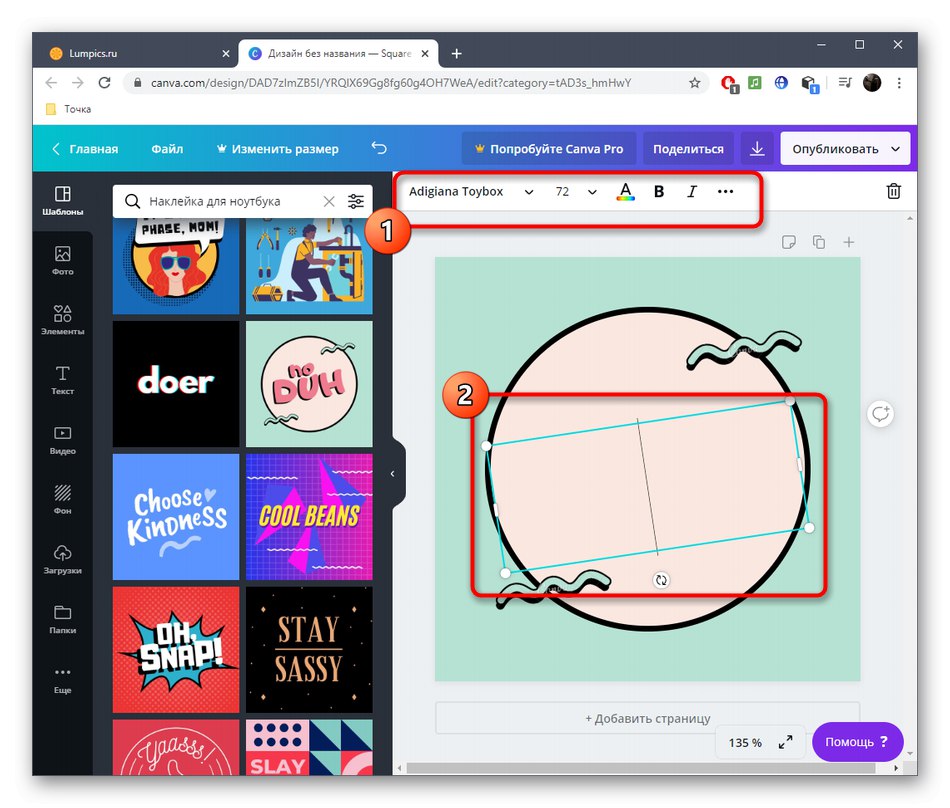Click Попробуйте Canva Pro button

(x=549, y=149)
